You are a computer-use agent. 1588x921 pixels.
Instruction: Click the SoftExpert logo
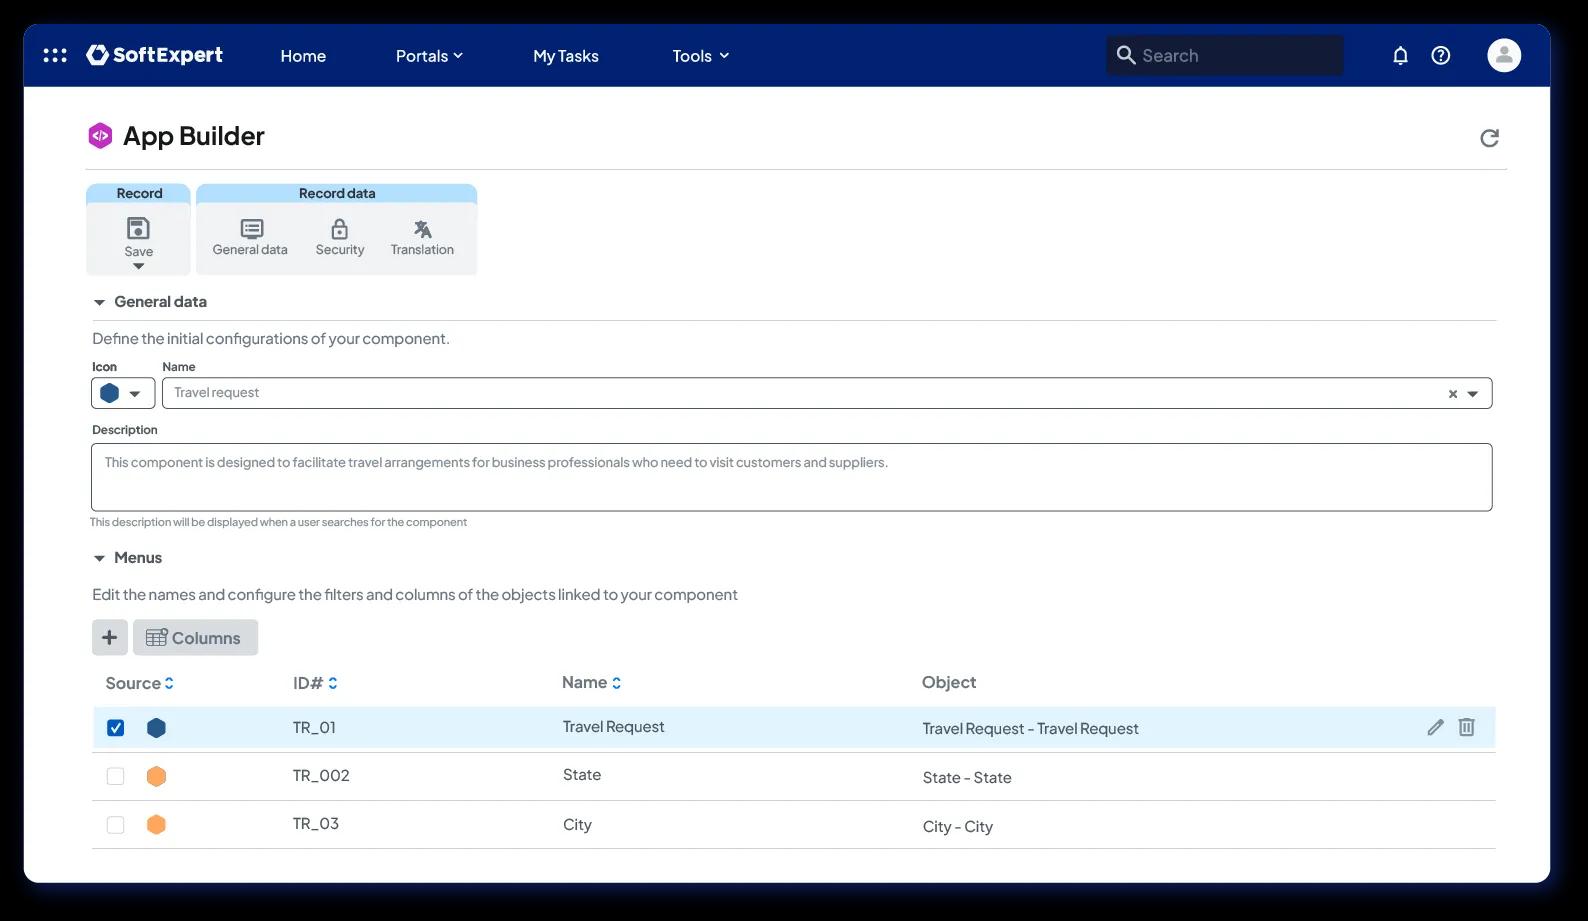155,55
